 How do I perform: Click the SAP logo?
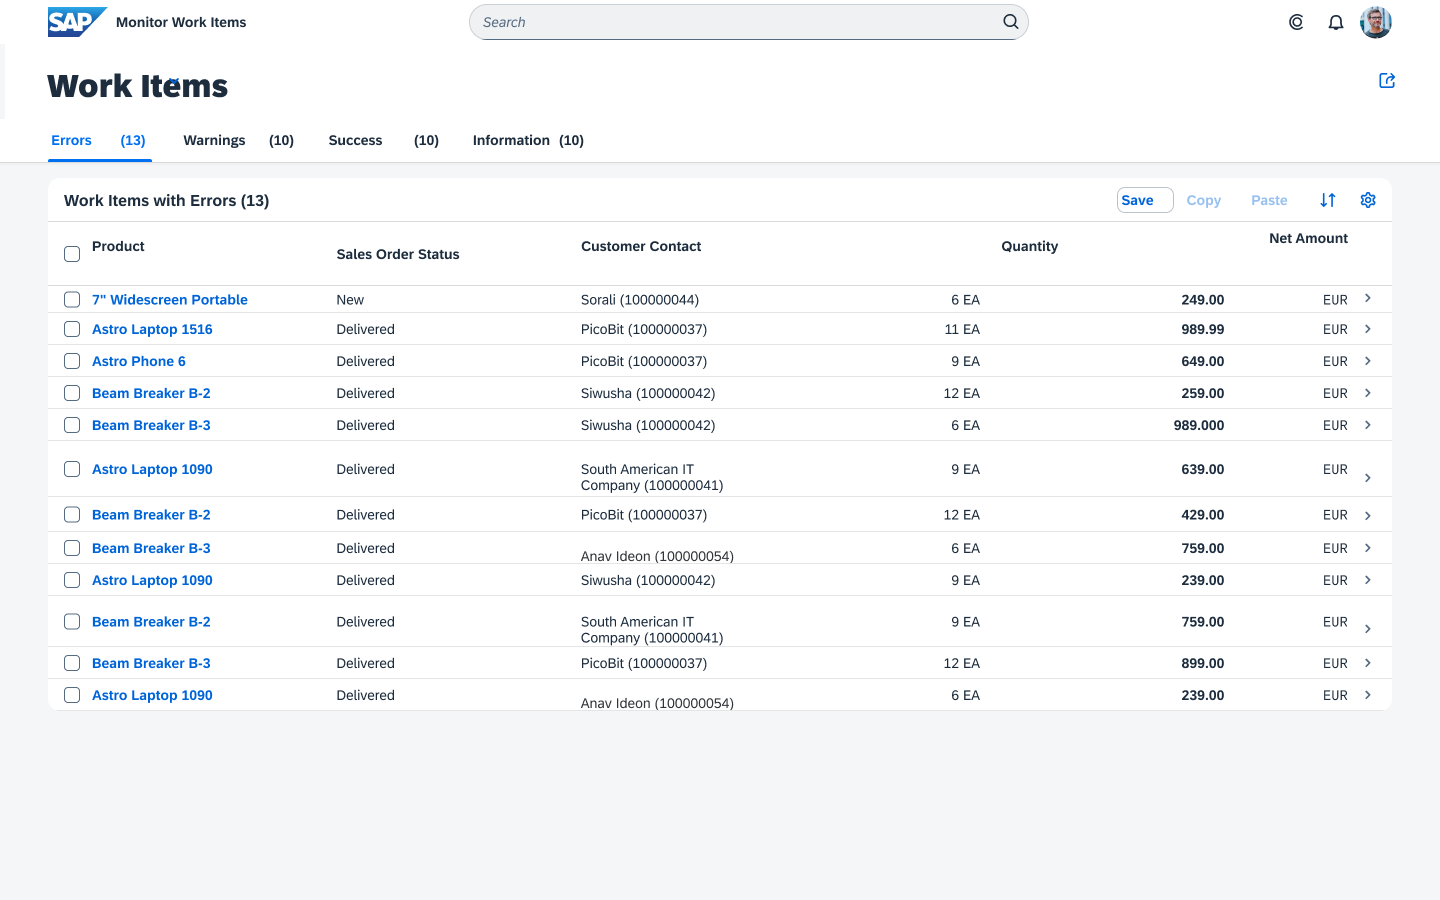(x=77, y=22)
